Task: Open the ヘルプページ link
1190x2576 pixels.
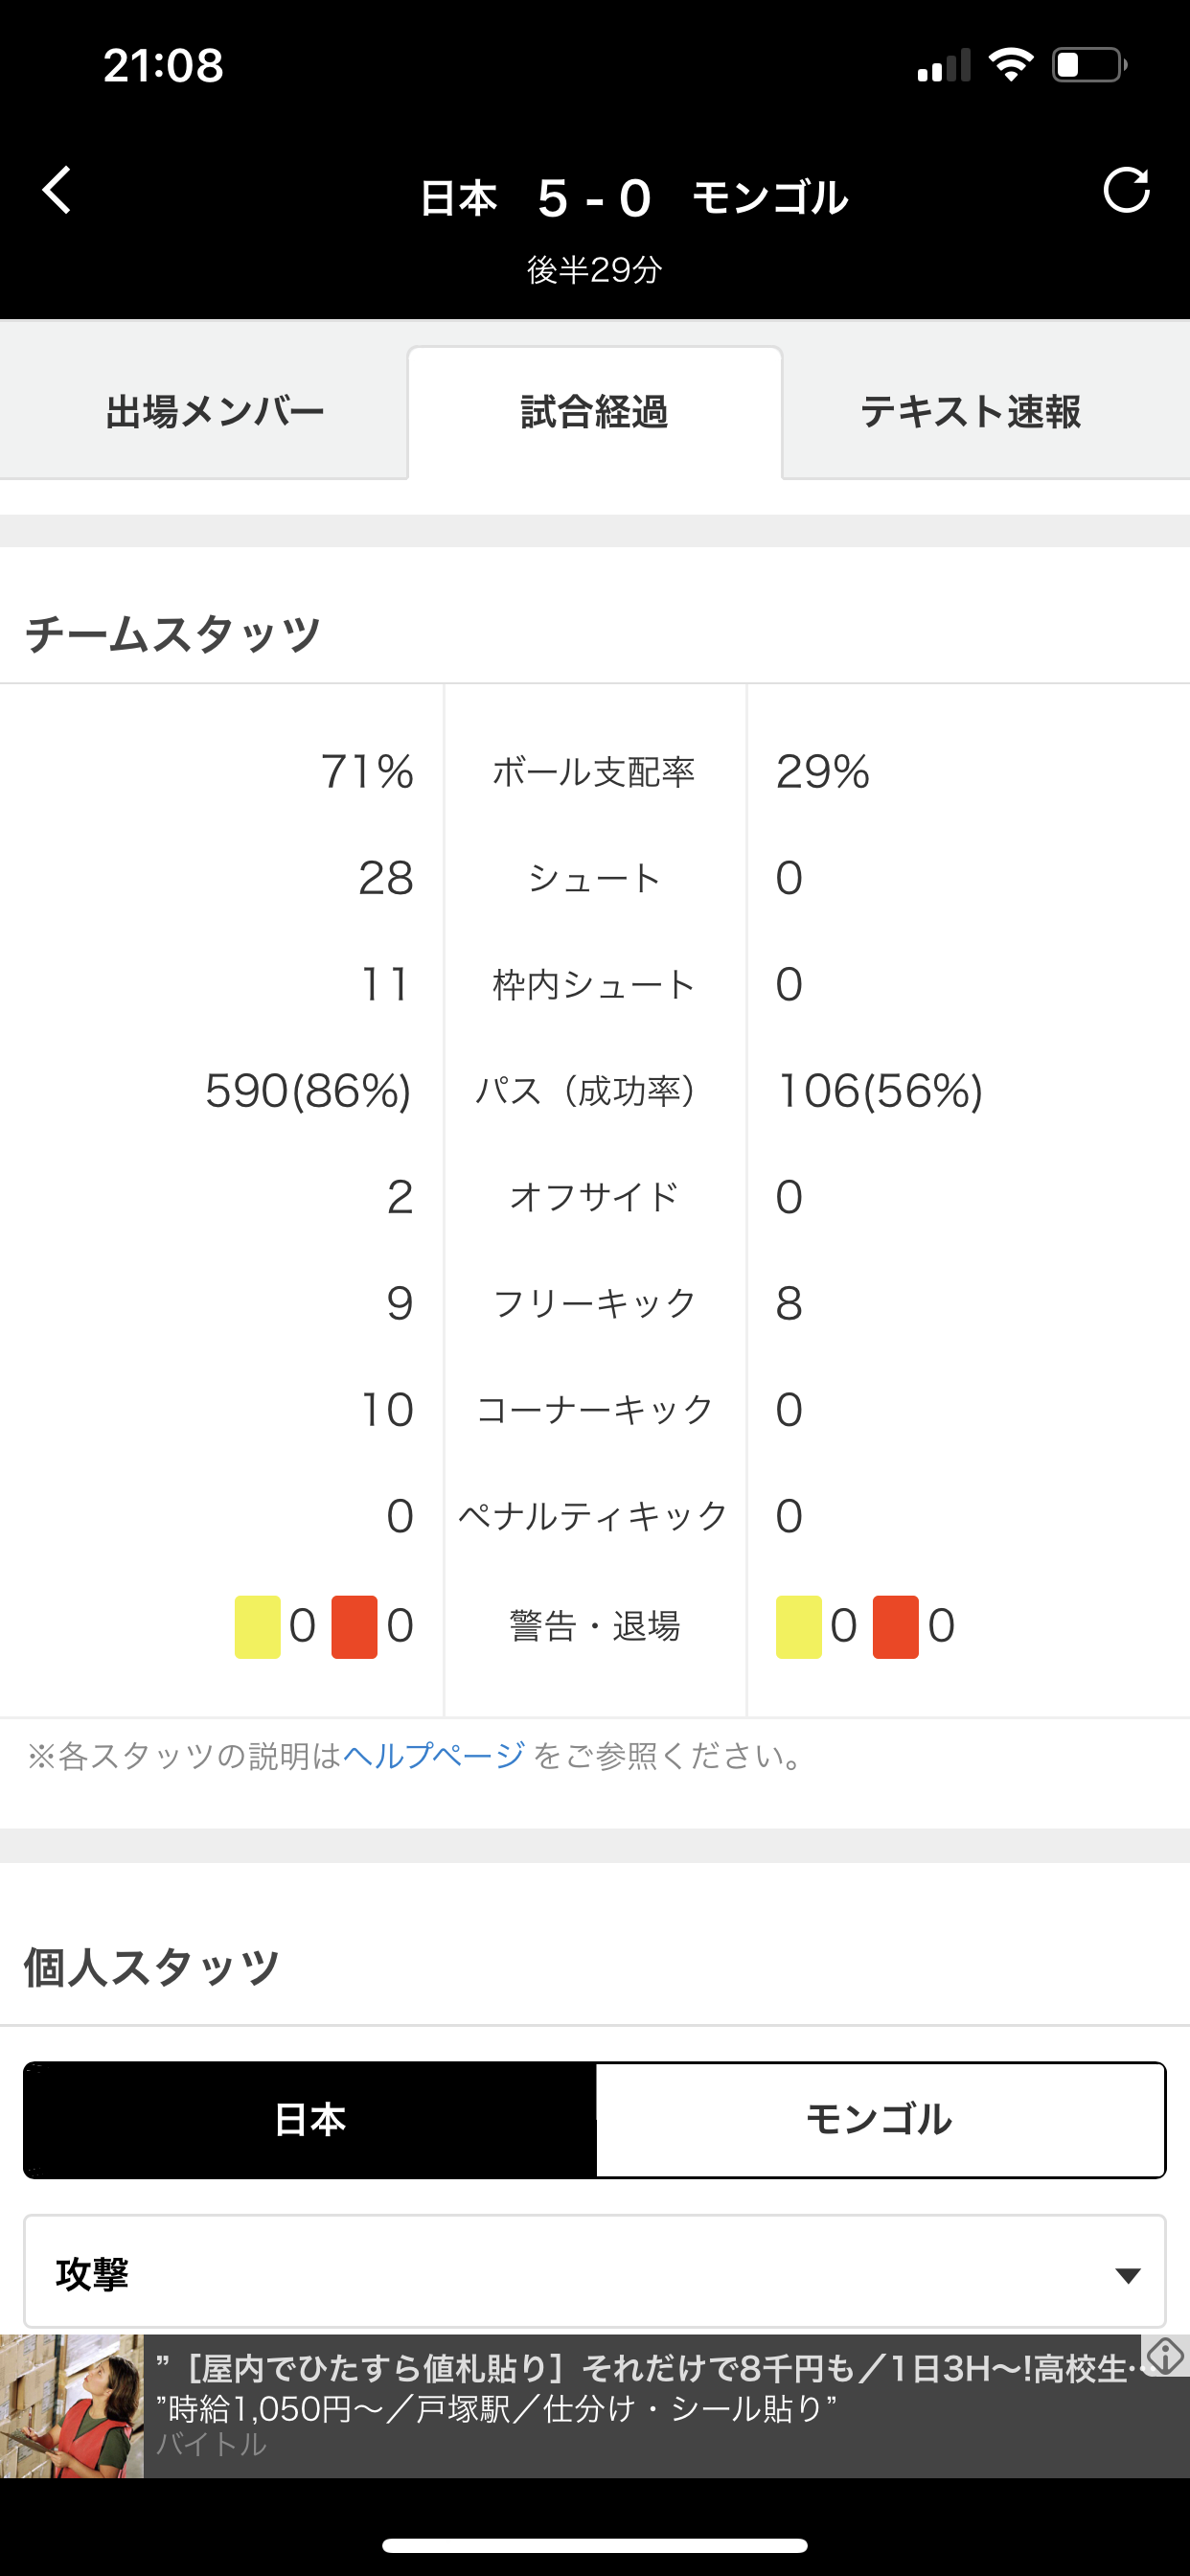Action: [433, 1756]
